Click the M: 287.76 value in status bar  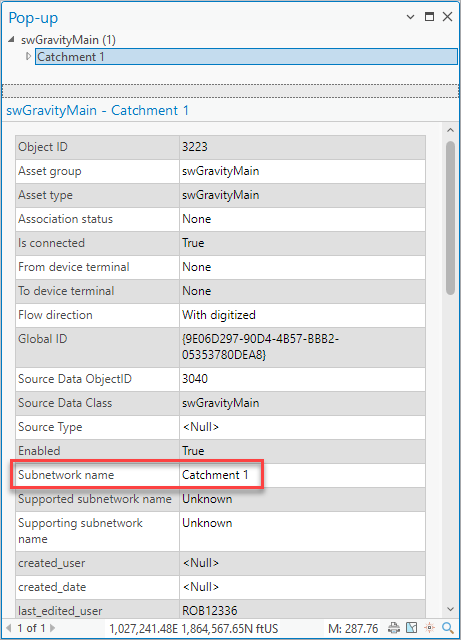tap(353, 628)
